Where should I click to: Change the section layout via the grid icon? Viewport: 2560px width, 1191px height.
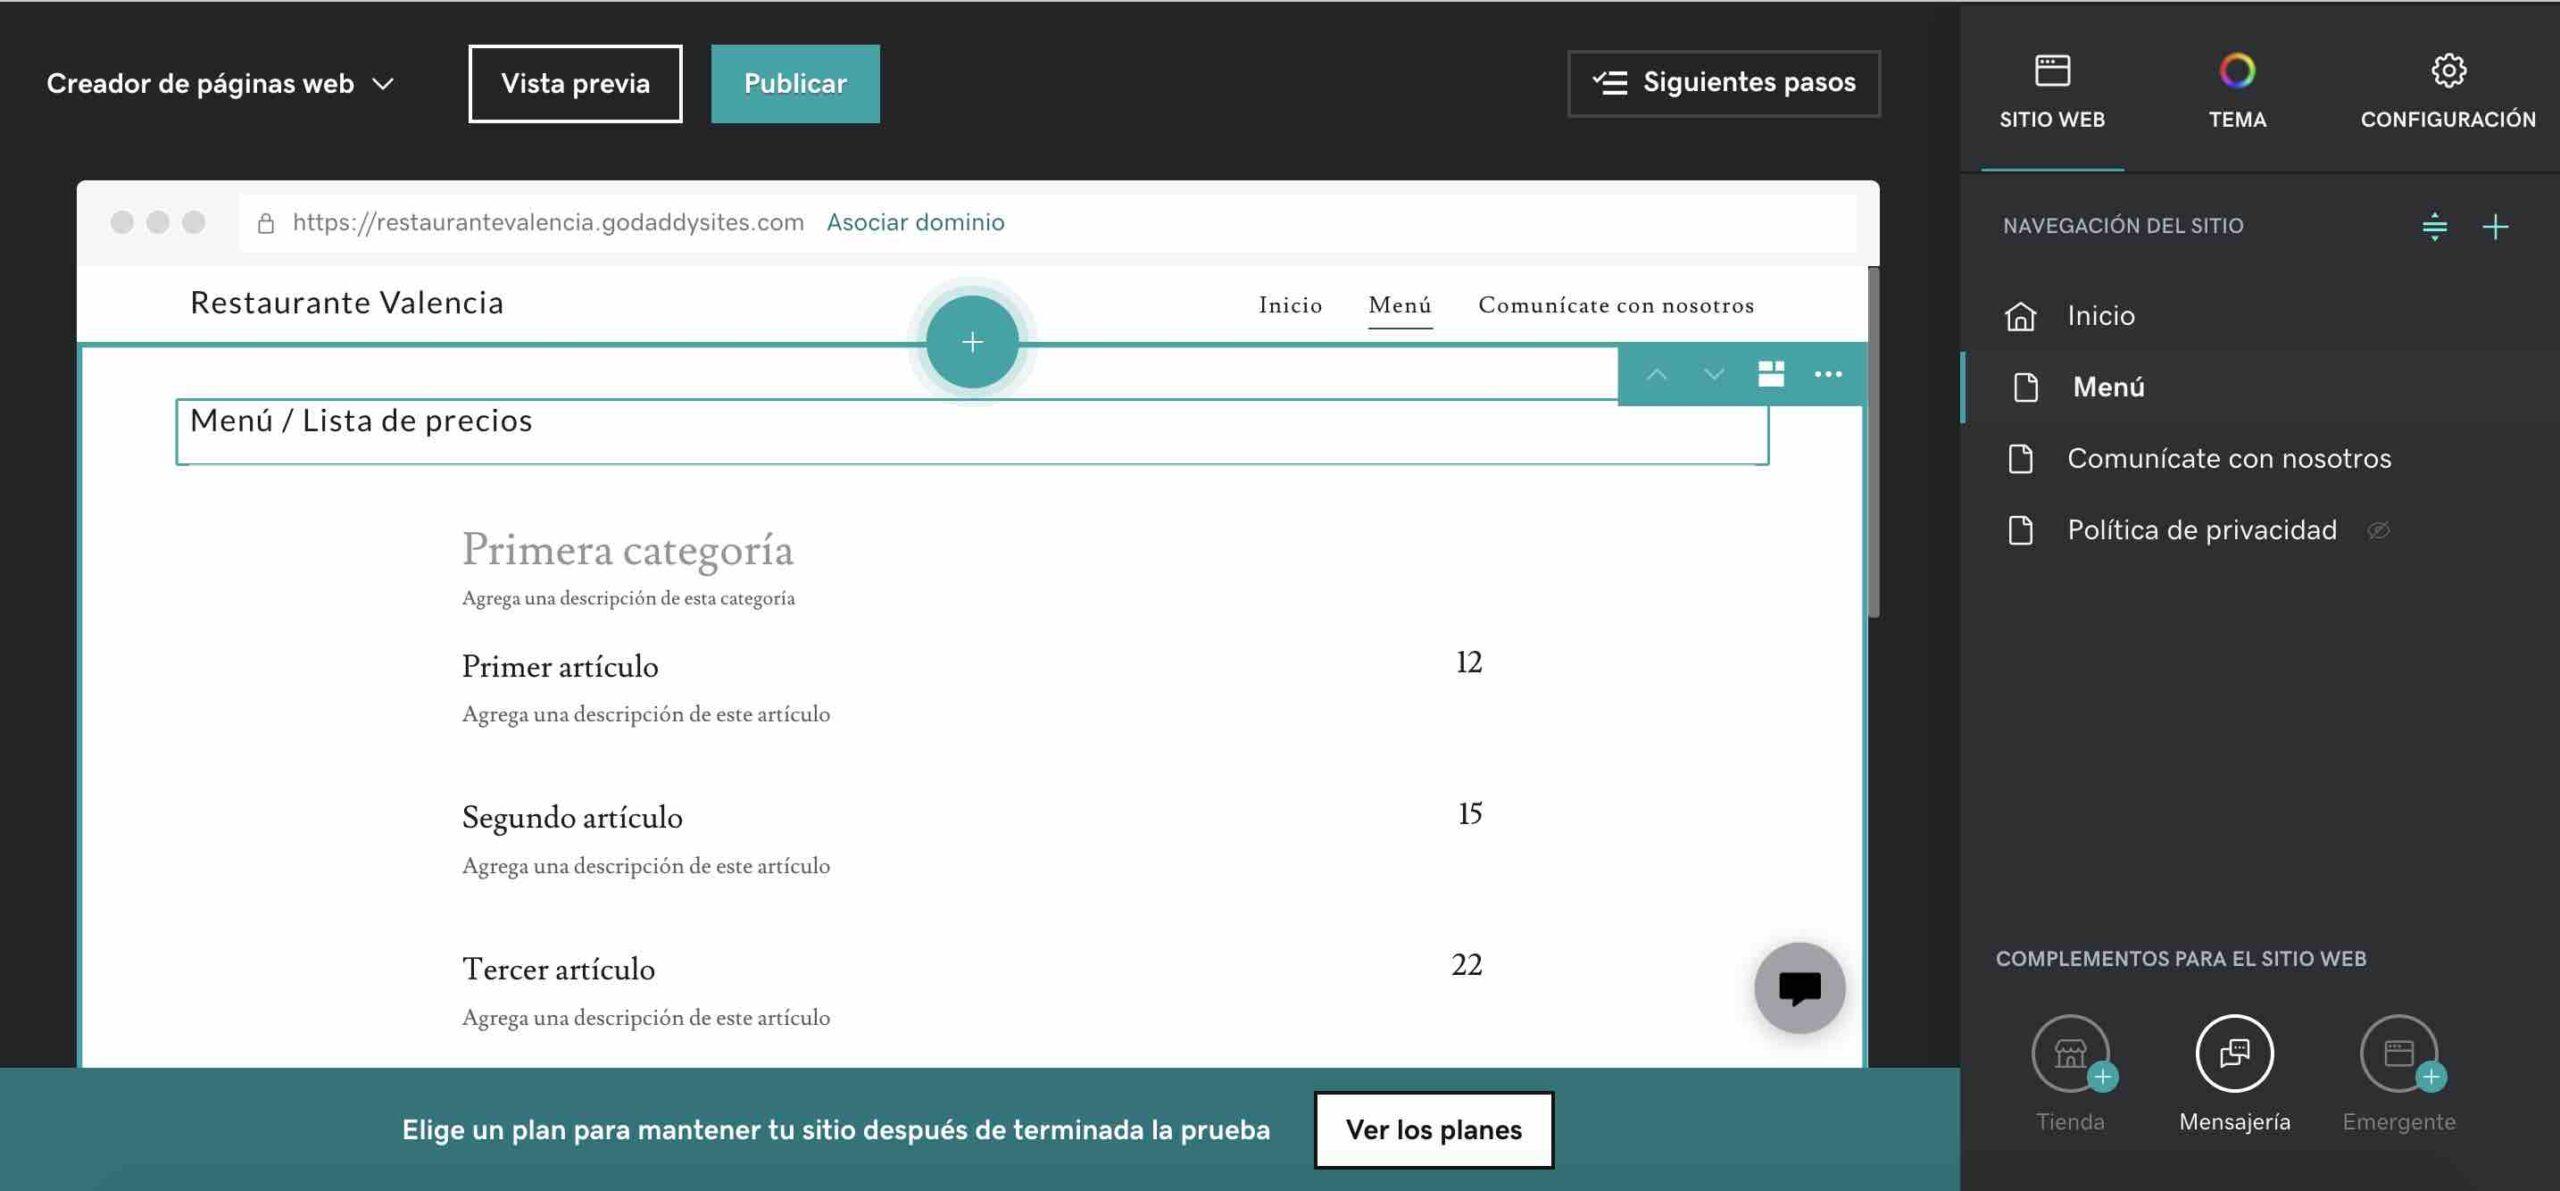pyautogui.click(x=1770, y=374)
